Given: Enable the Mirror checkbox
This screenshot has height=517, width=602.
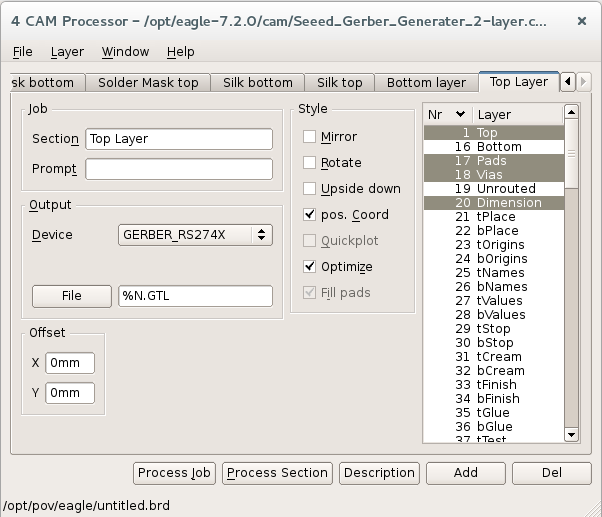Looking at the screenshot, I should (x=310, y=137).
